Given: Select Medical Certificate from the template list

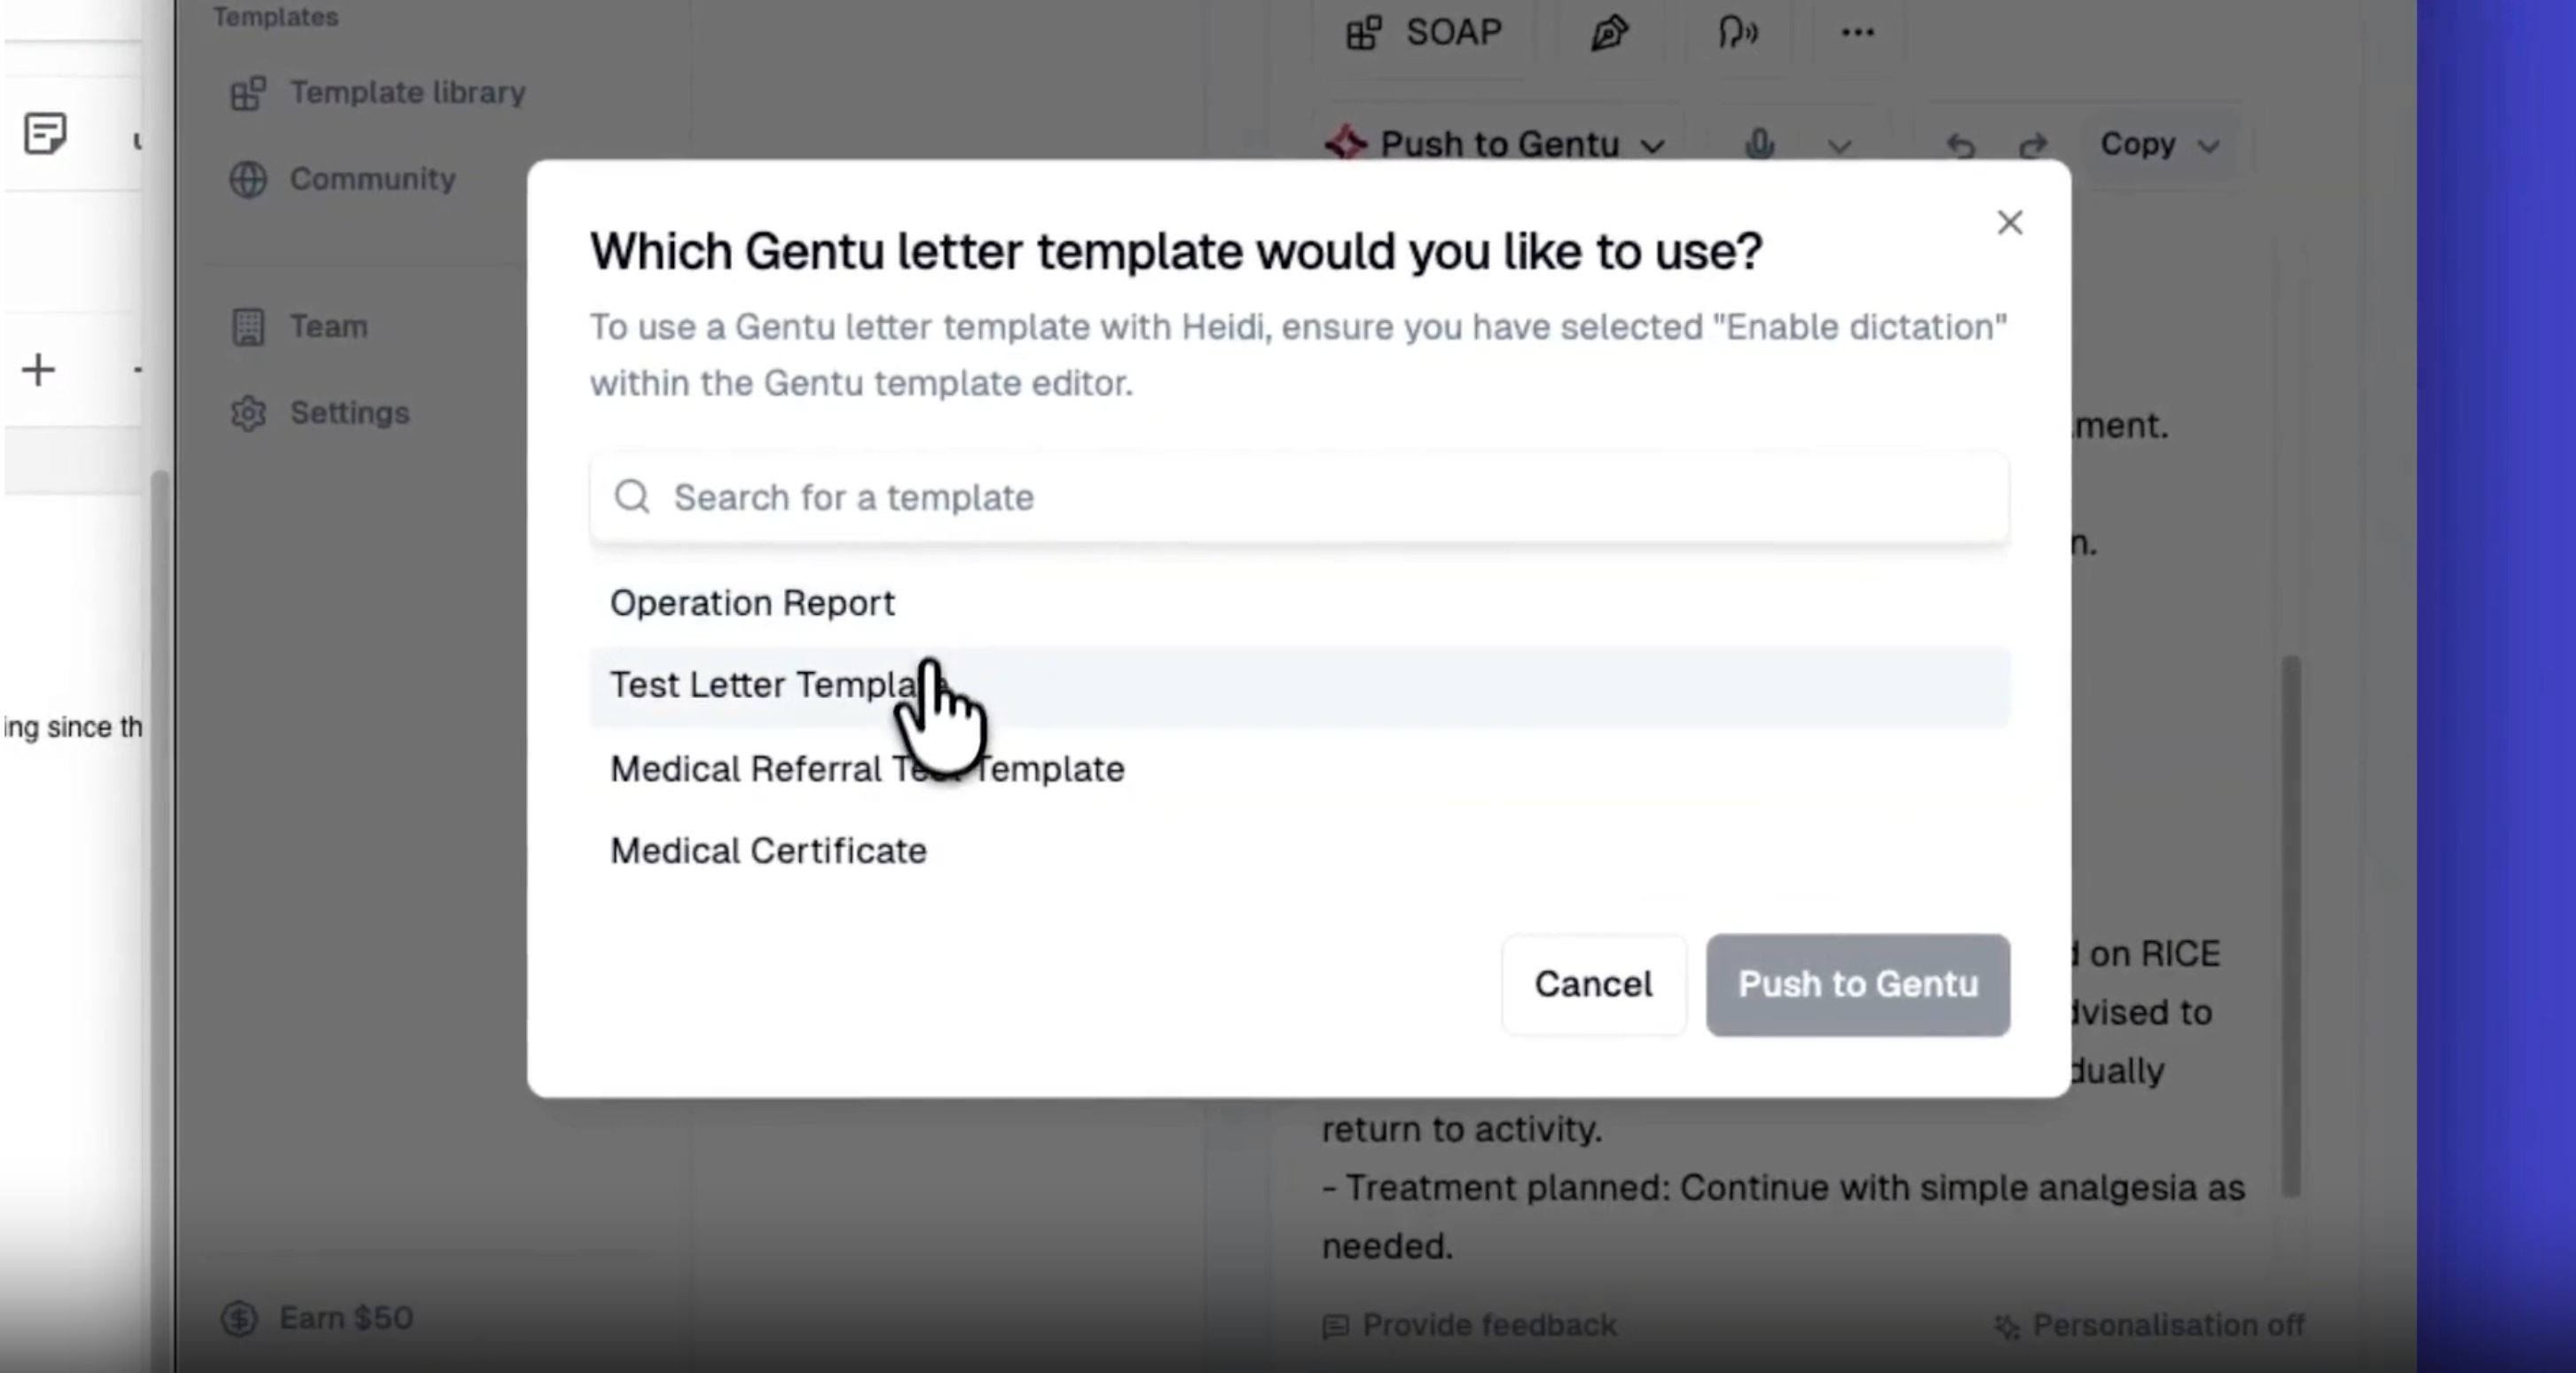Looking at the screenshot, I should [x=767, y=850].
